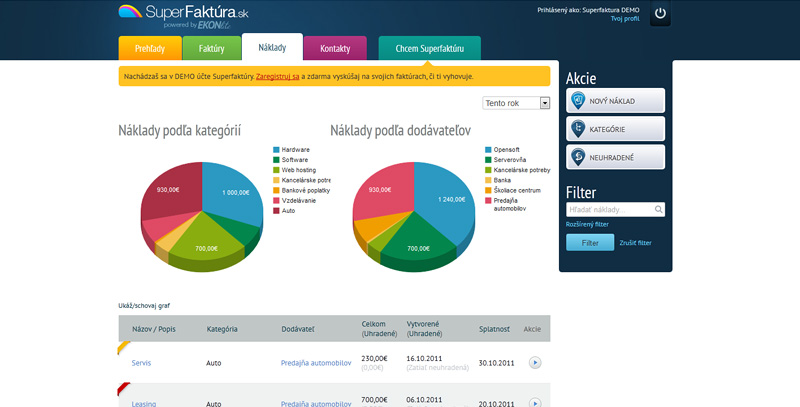Screen dimensions: 800x407
Task: Click the Opensoft legend color swatch
Action: [488, 150]
